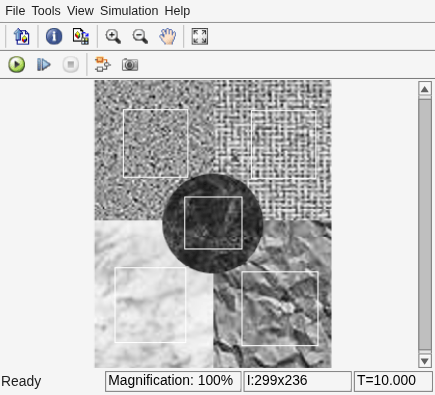Click the dark circular texture in the image
Viewport: 435px width, 395px height.
coord(212,223)
